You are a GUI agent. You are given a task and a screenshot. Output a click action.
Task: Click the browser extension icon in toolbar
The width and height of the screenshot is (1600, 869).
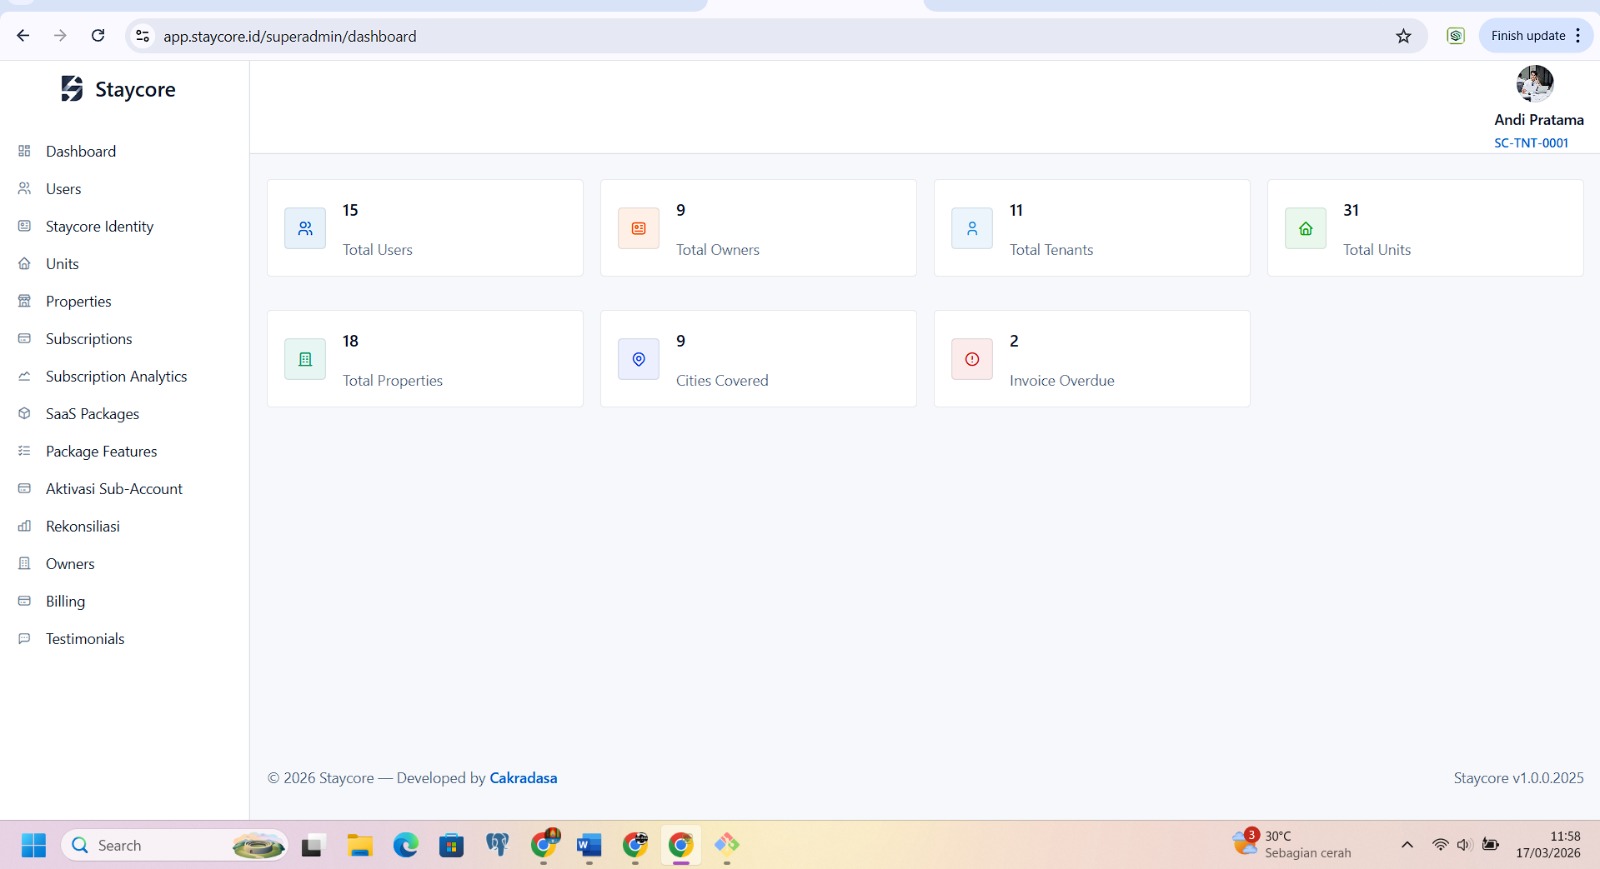click(1456, 36)
